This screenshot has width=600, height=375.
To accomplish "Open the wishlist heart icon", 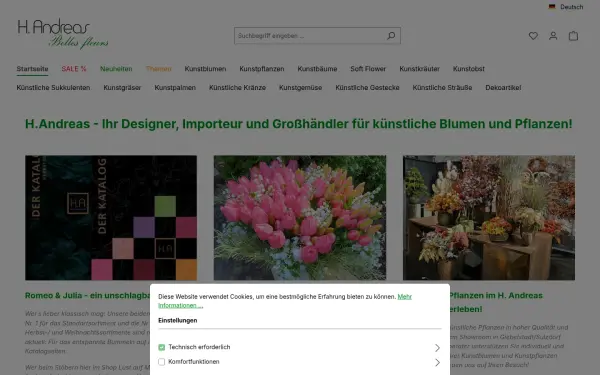I will coord(533,36).
